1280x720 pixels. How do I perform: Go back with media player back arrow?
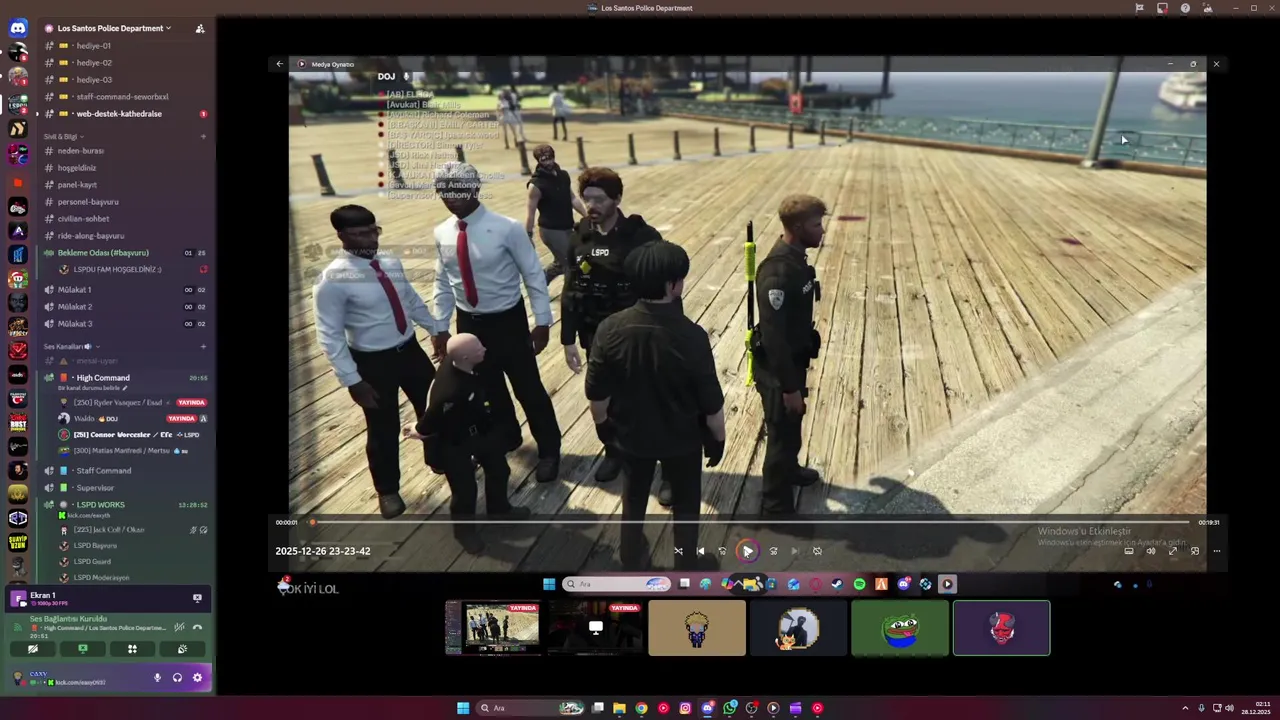[x=280, y=64]
